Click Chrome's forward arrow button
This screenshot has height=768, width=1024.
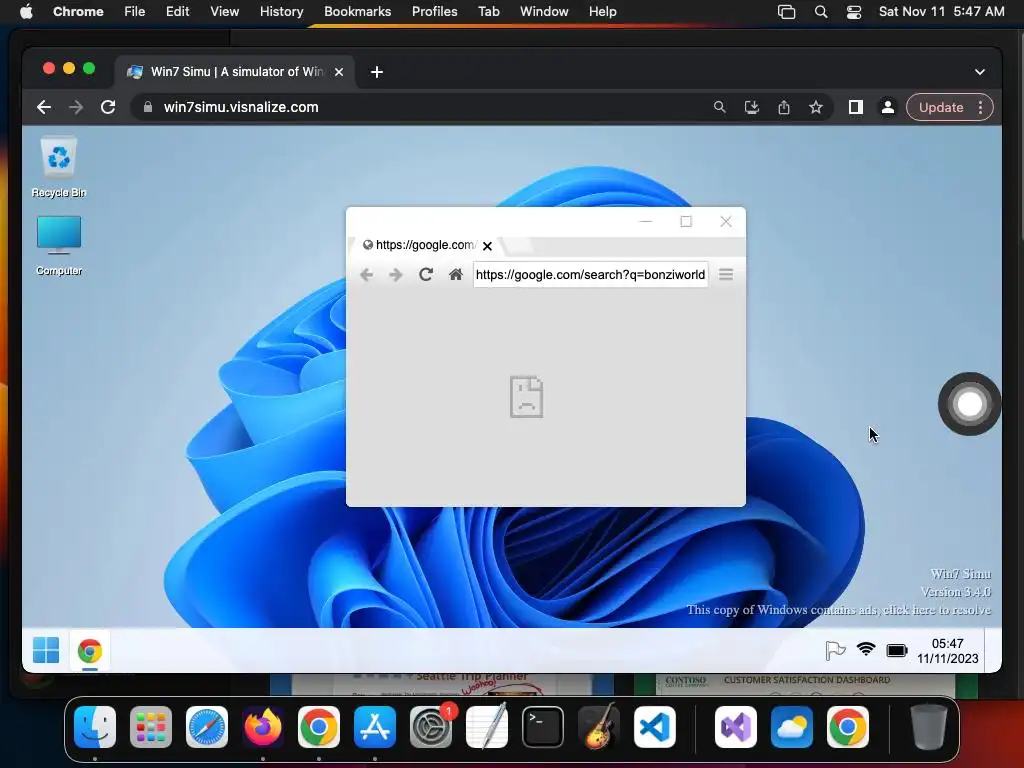tap(76, 107)
